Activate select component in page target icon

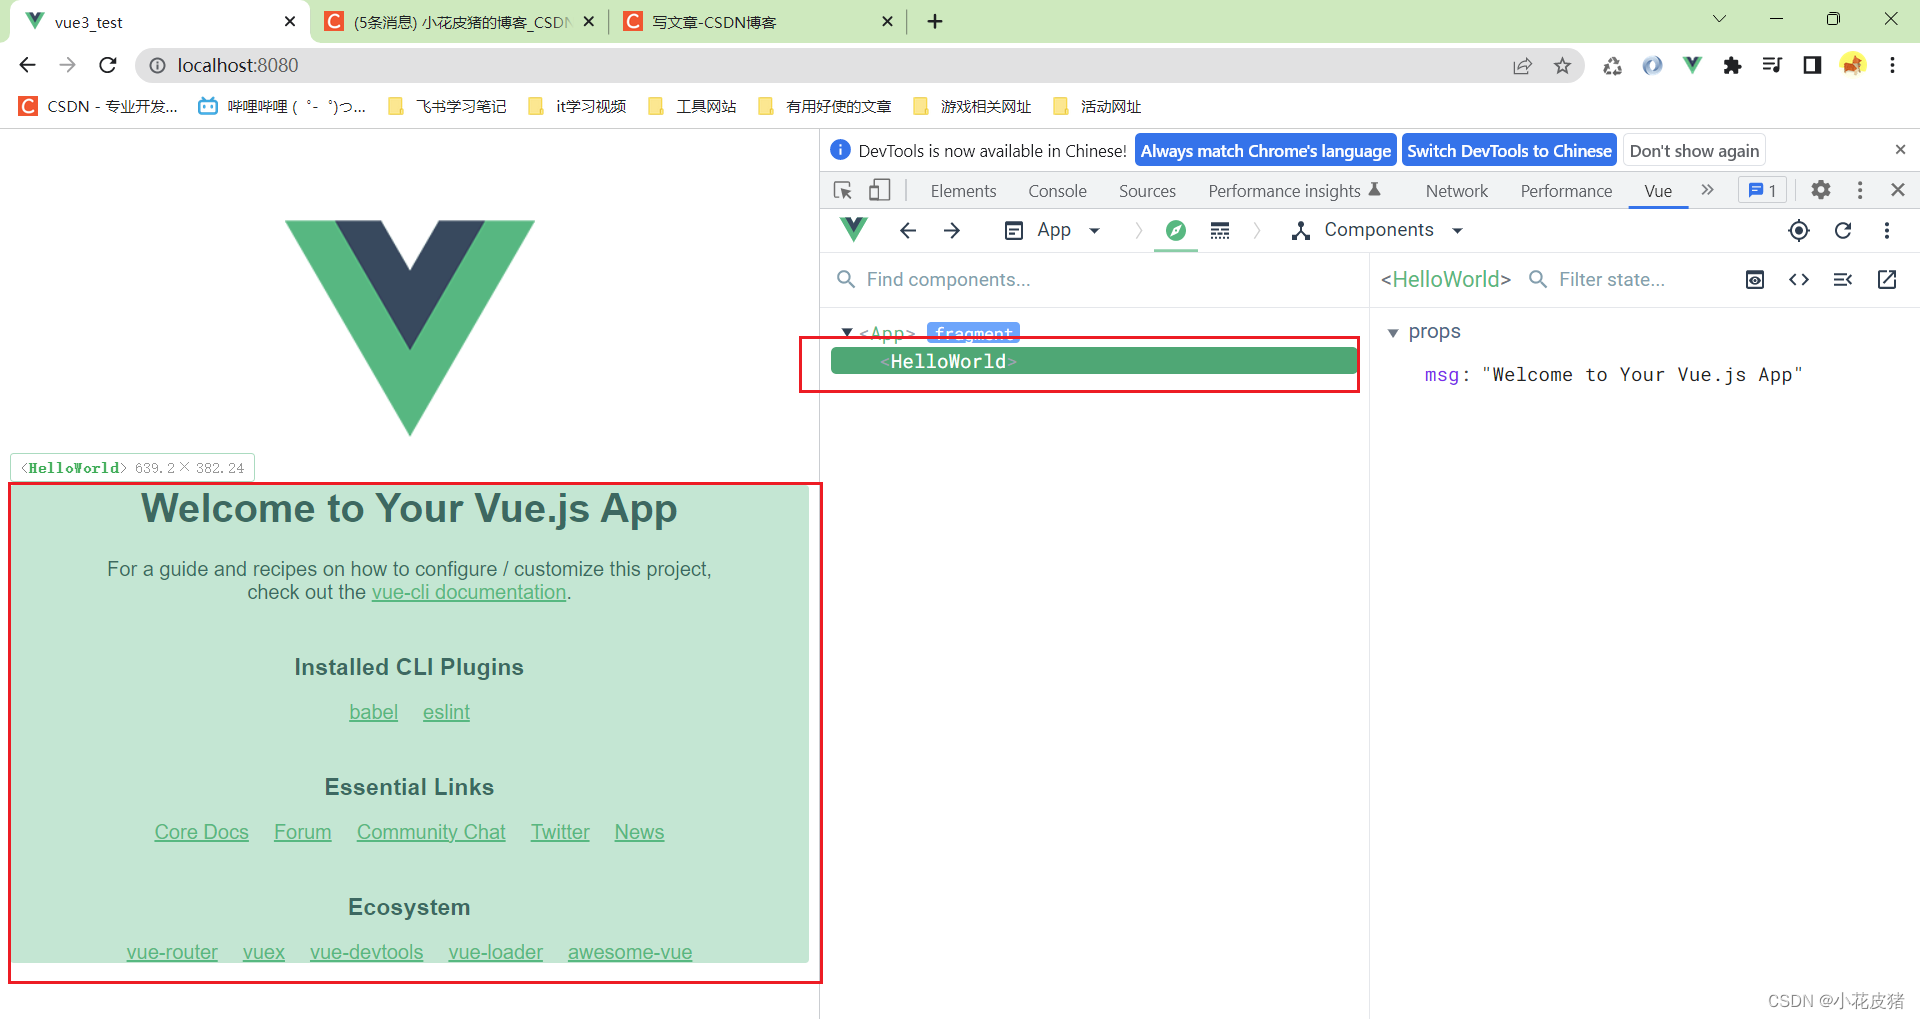pos(1799,231)
